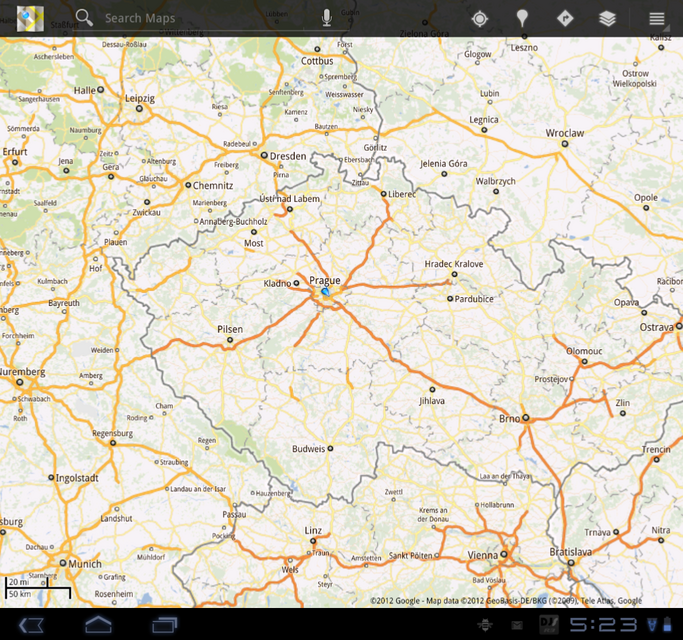Select the Brno city marker
683x640 pixels.
[x=525, y=419]
